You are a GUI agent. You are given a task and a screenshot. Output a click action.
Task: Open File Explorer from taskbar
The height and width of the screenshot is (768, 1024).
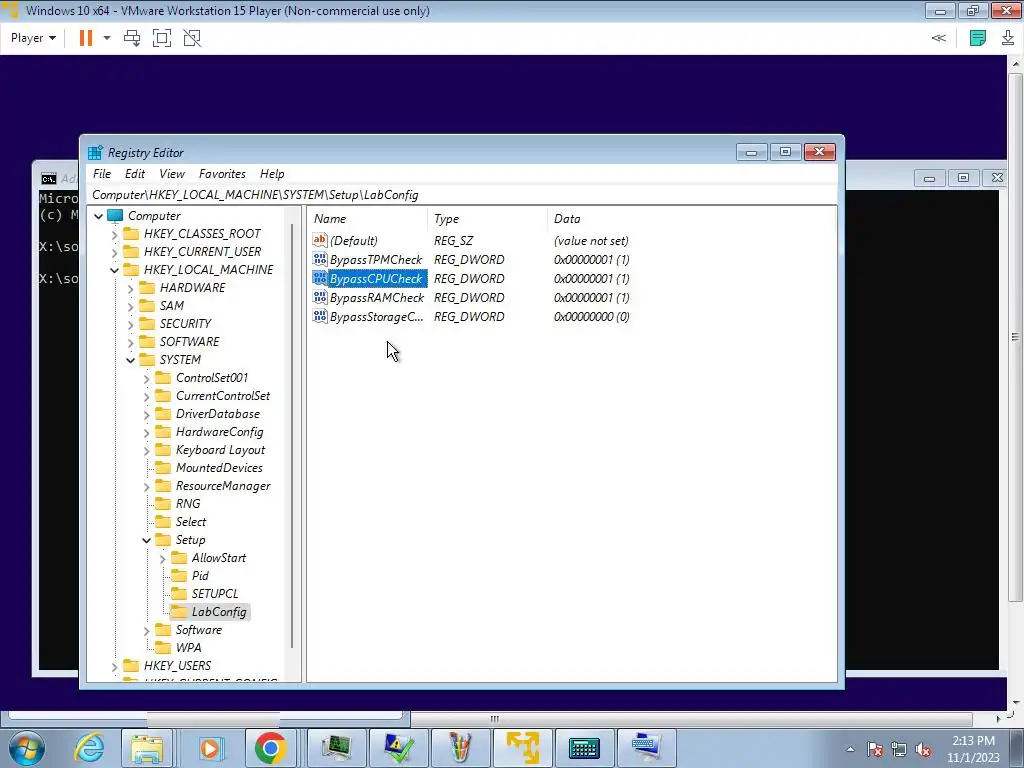(147, 748)
